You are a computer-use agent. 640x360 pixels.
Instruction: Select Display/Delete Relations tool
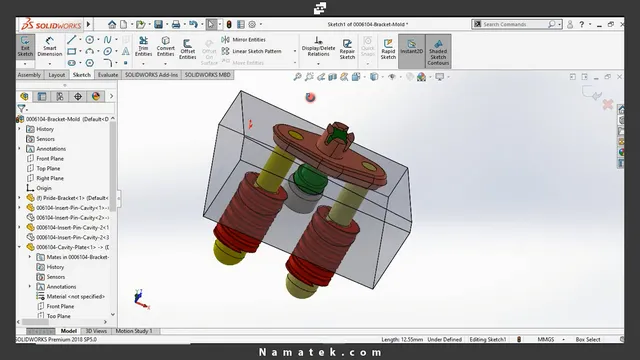pos(318,47)
